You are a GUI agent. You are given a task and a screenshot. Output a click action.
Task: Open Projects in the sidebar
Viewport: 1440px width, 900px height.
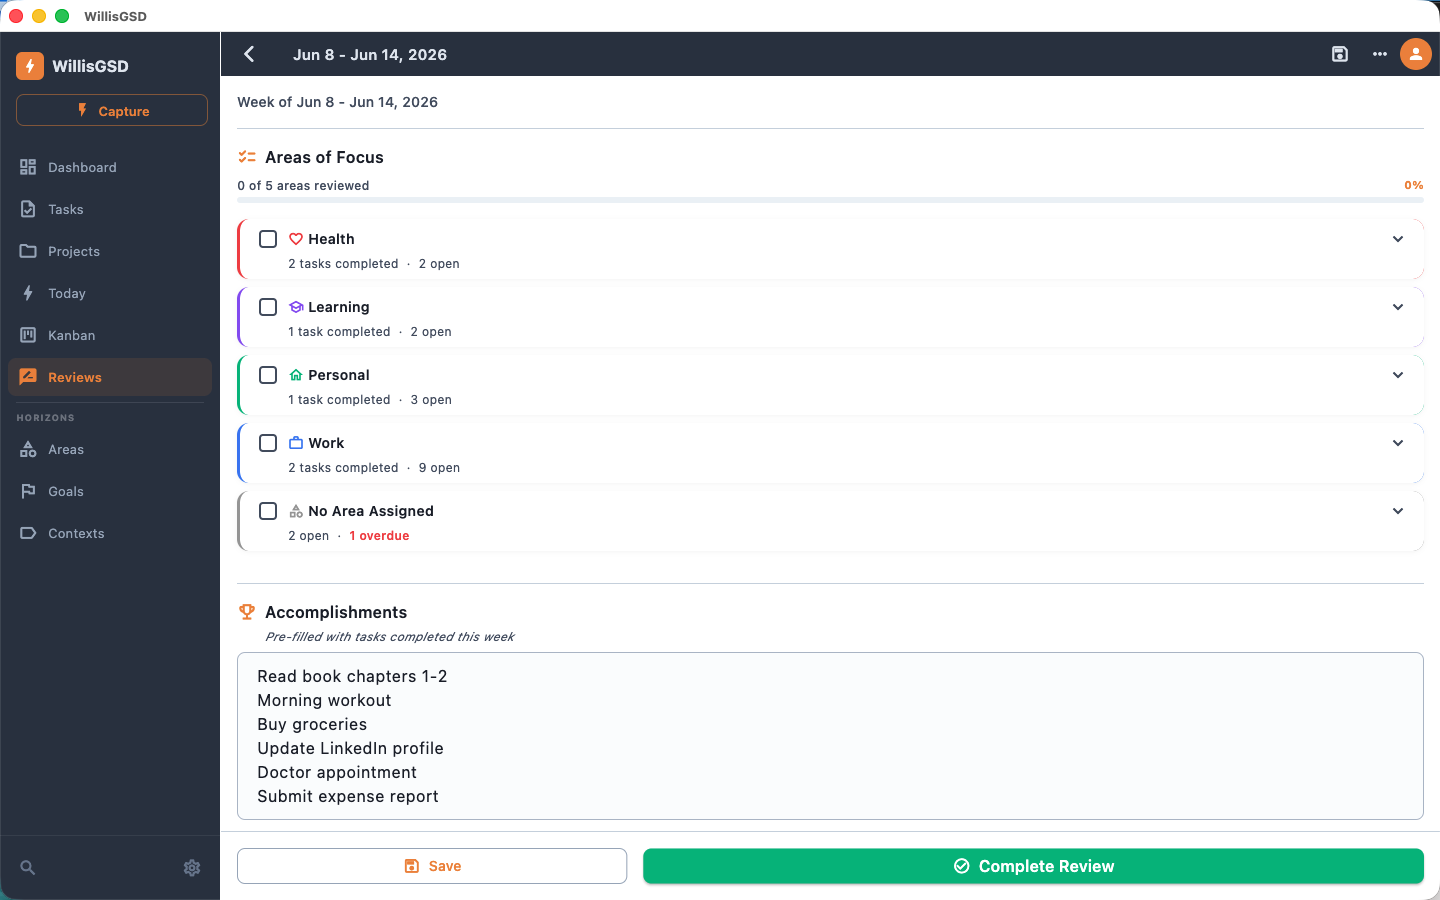tap(110, 251)
